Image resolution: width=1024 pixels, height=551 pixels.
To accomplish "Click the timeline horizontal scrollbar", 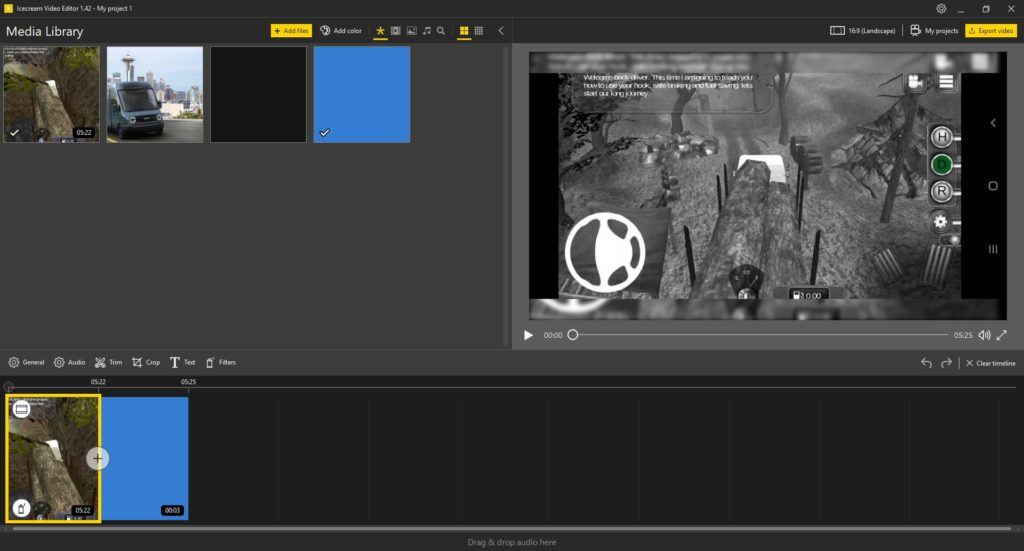I will [x=511, y=529].
